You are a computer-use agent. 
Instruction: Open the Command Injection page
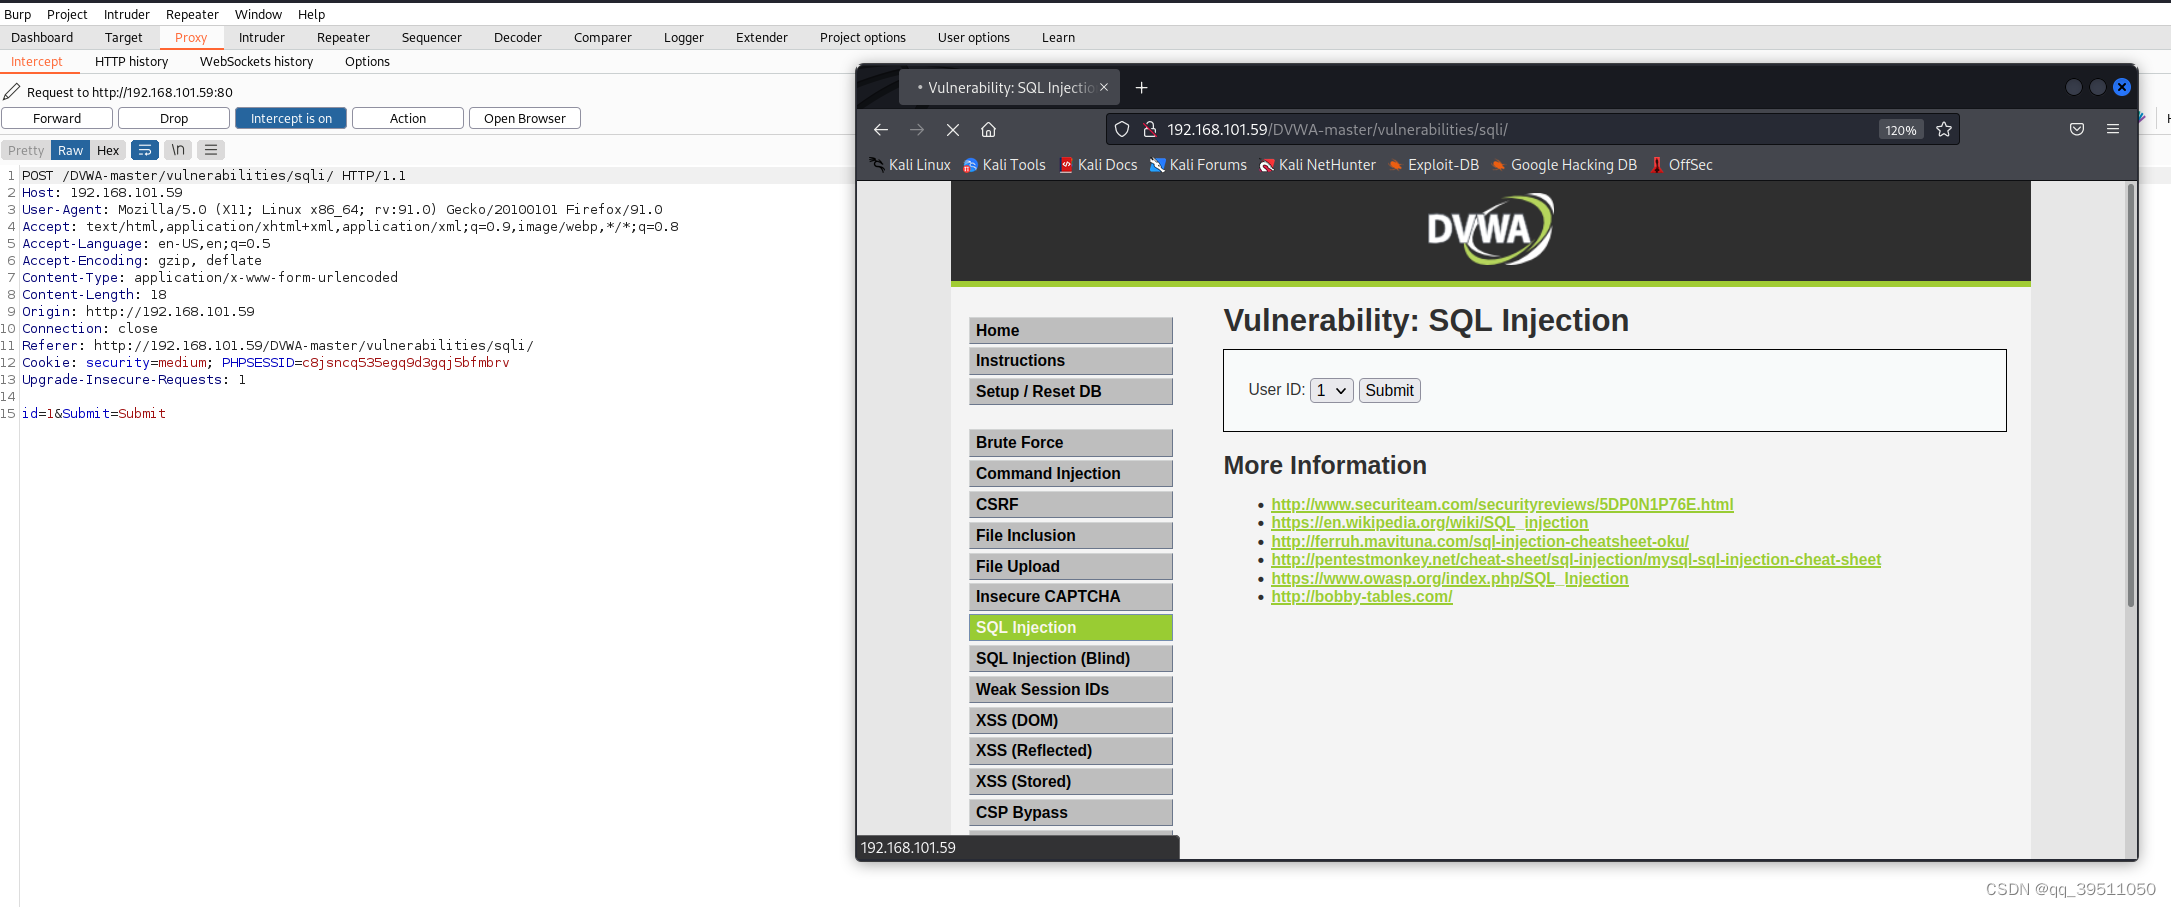coord(1070,474)
